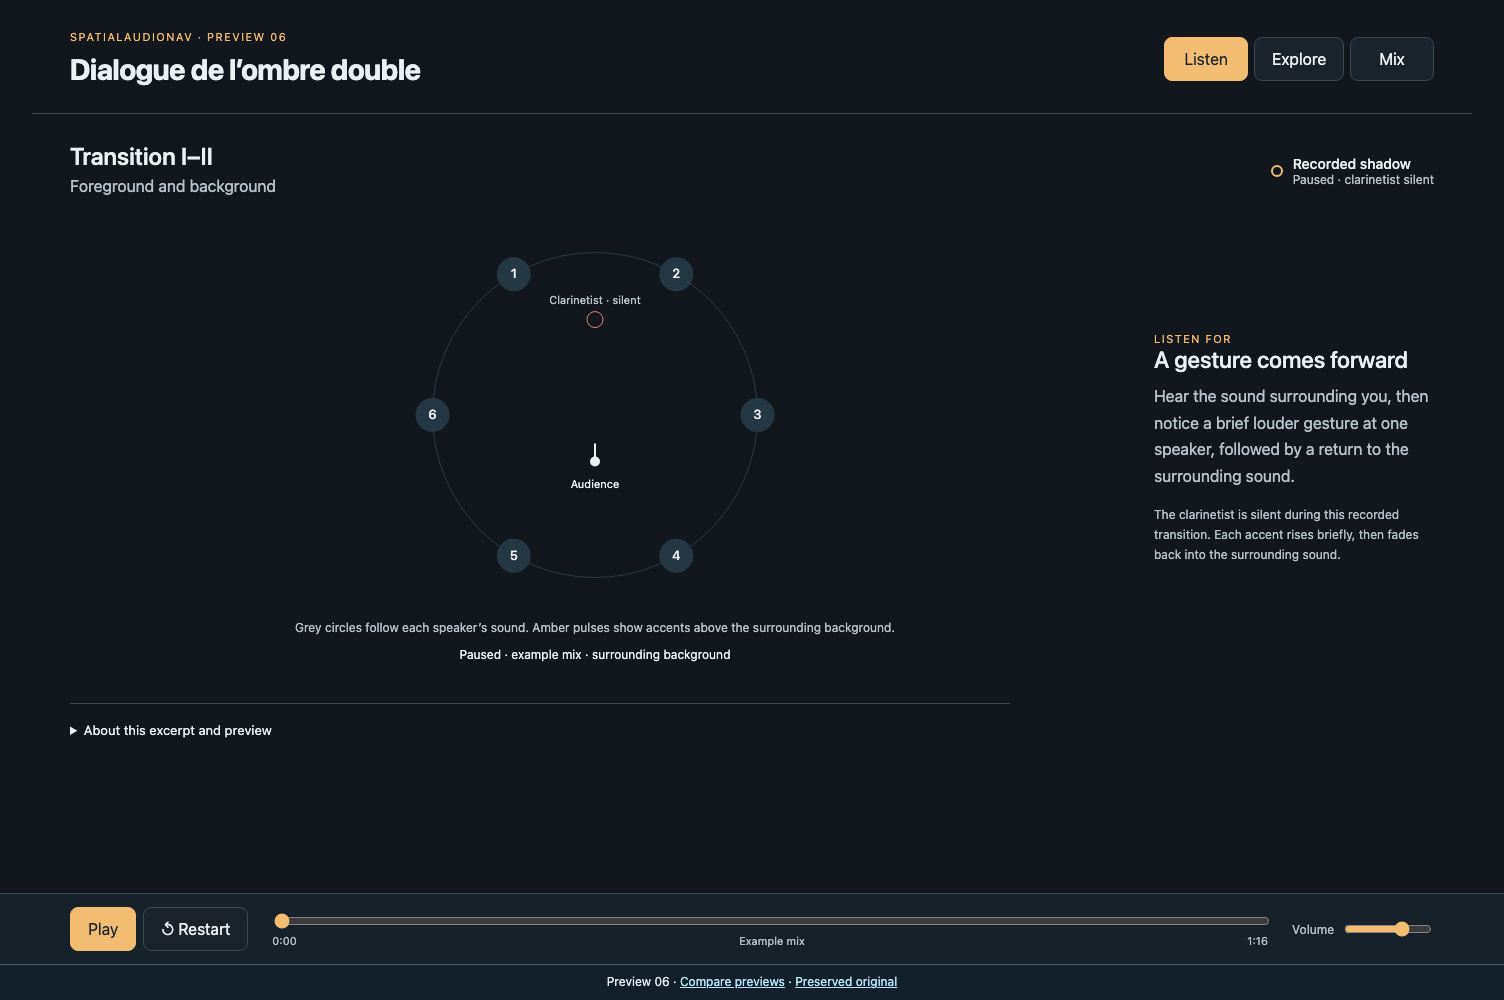Click the 'LISTEN FOR' label
The height and width of the screenshot is (1000, 1504).
click(x=1192, y=339)
